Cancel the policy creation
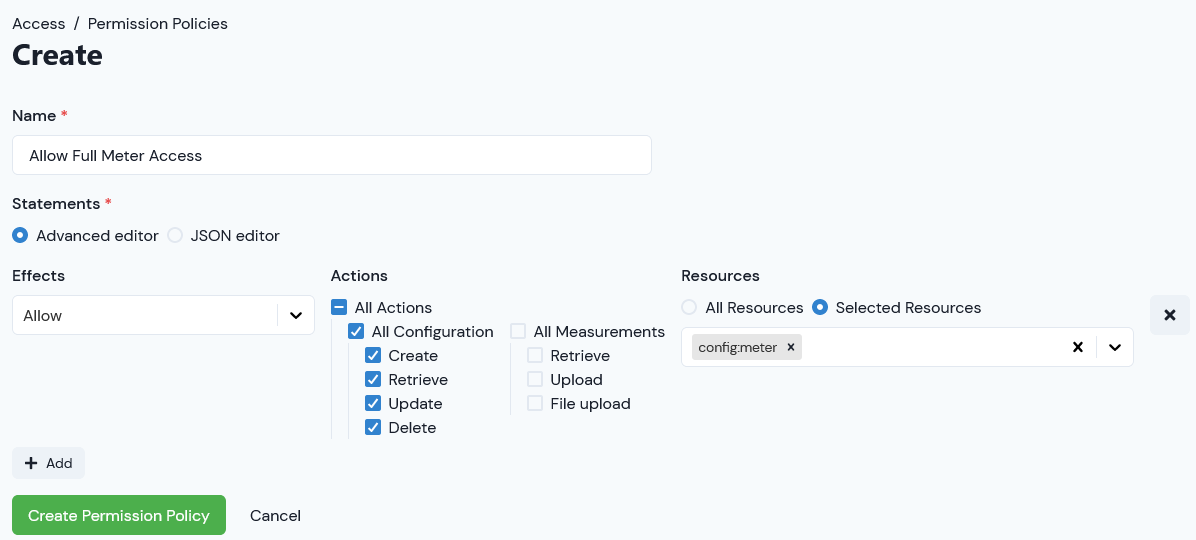The width and height of the screenshot is (1196, 540). [x=275, y=516]
